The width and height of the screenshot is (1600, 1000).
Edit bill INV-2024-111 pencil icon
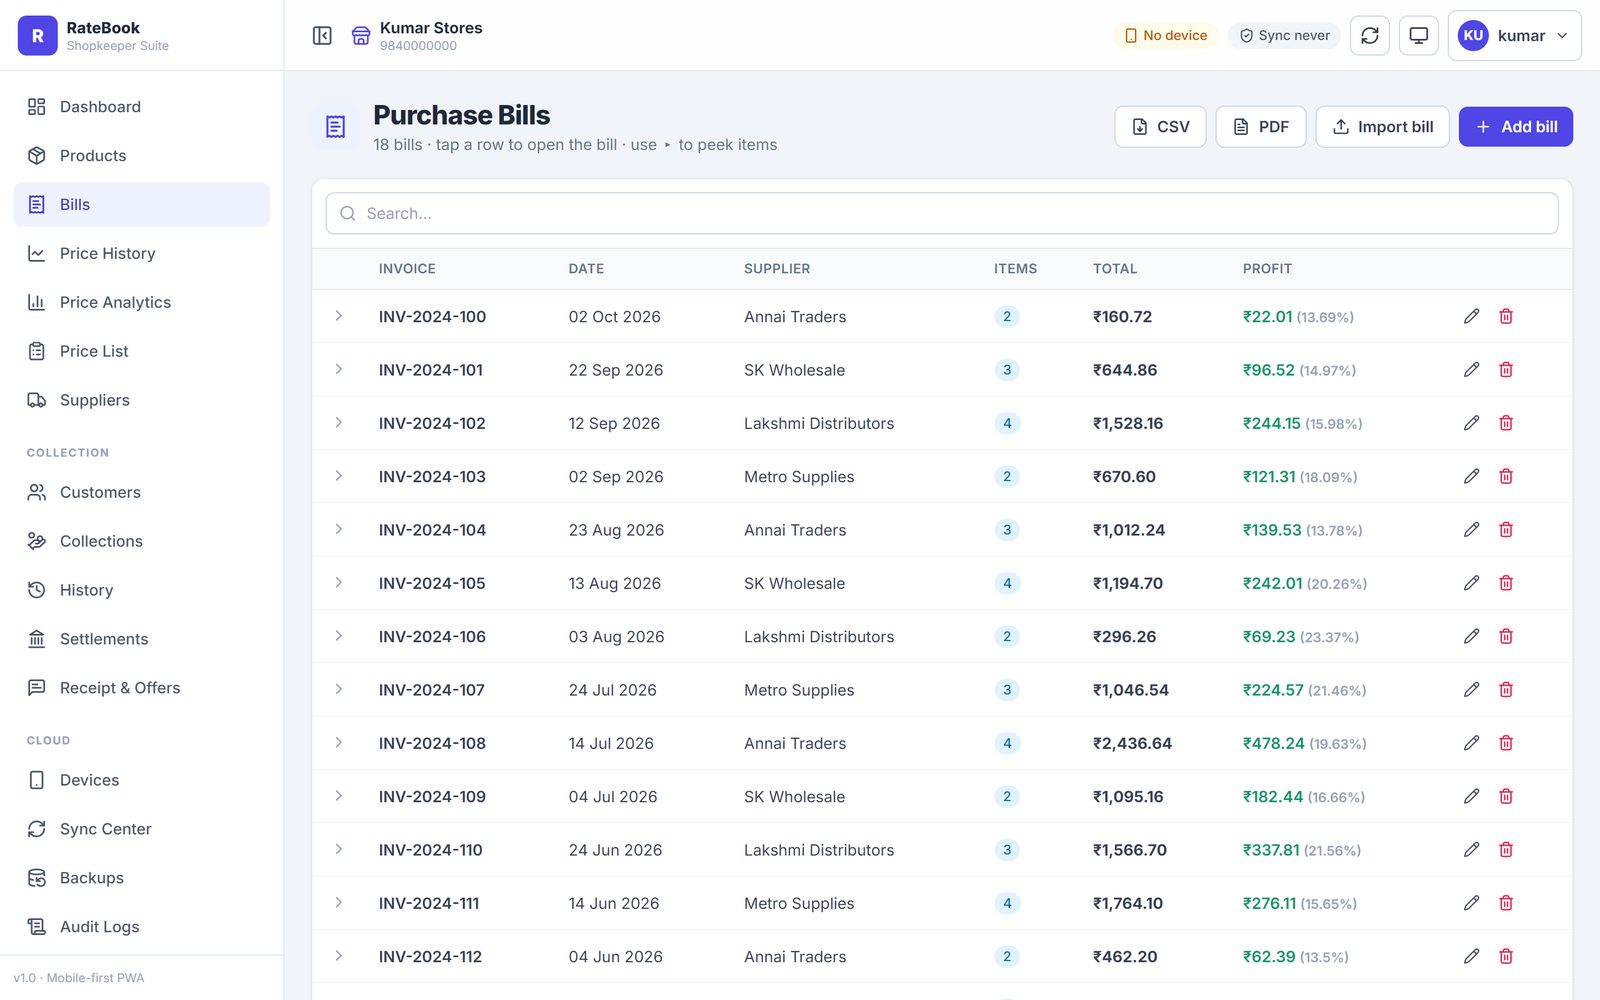pos(1471,903)
